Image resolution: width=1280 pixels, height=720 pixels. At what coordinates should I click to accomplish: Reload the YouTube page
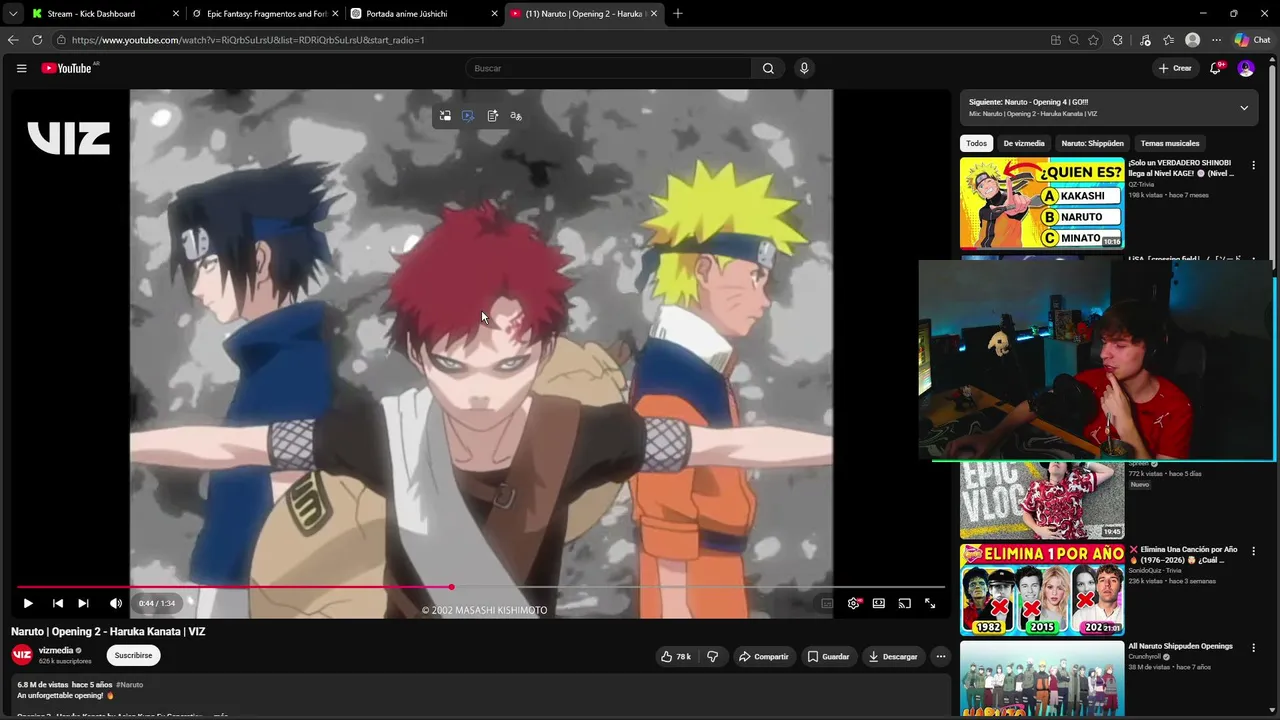(37, 40)
